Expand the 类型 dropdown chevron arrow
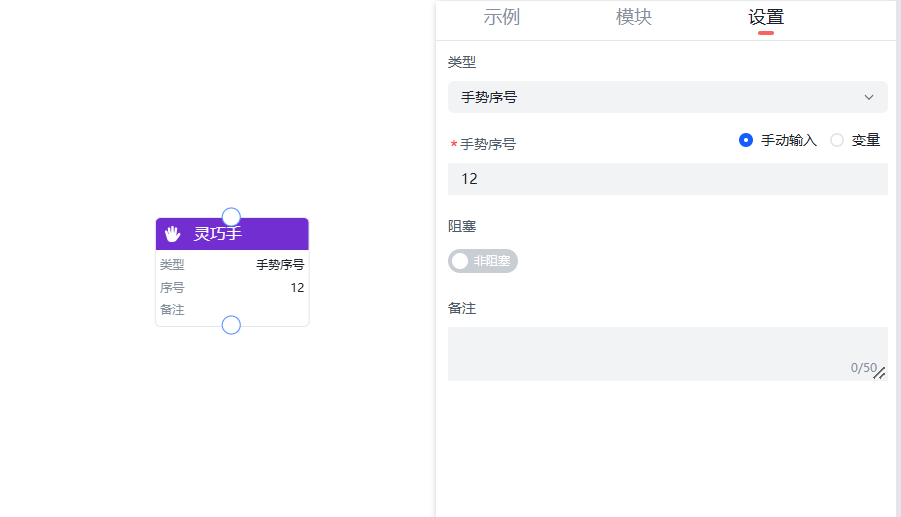Viewport: 901px width, 517px height. 868,97
